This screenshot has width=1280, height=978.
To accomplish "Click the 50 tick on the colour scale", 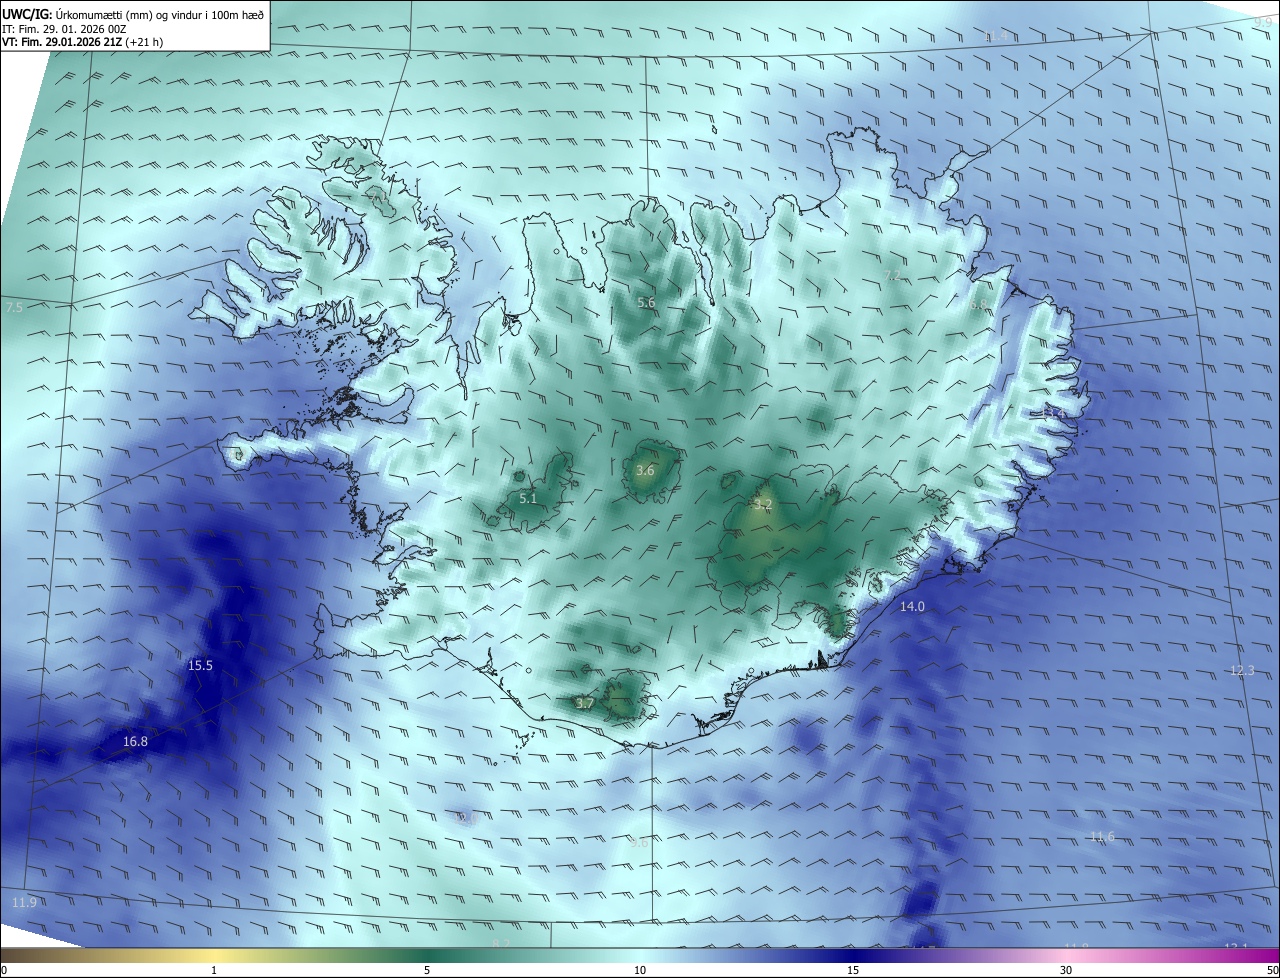I will coord(1272,970).
